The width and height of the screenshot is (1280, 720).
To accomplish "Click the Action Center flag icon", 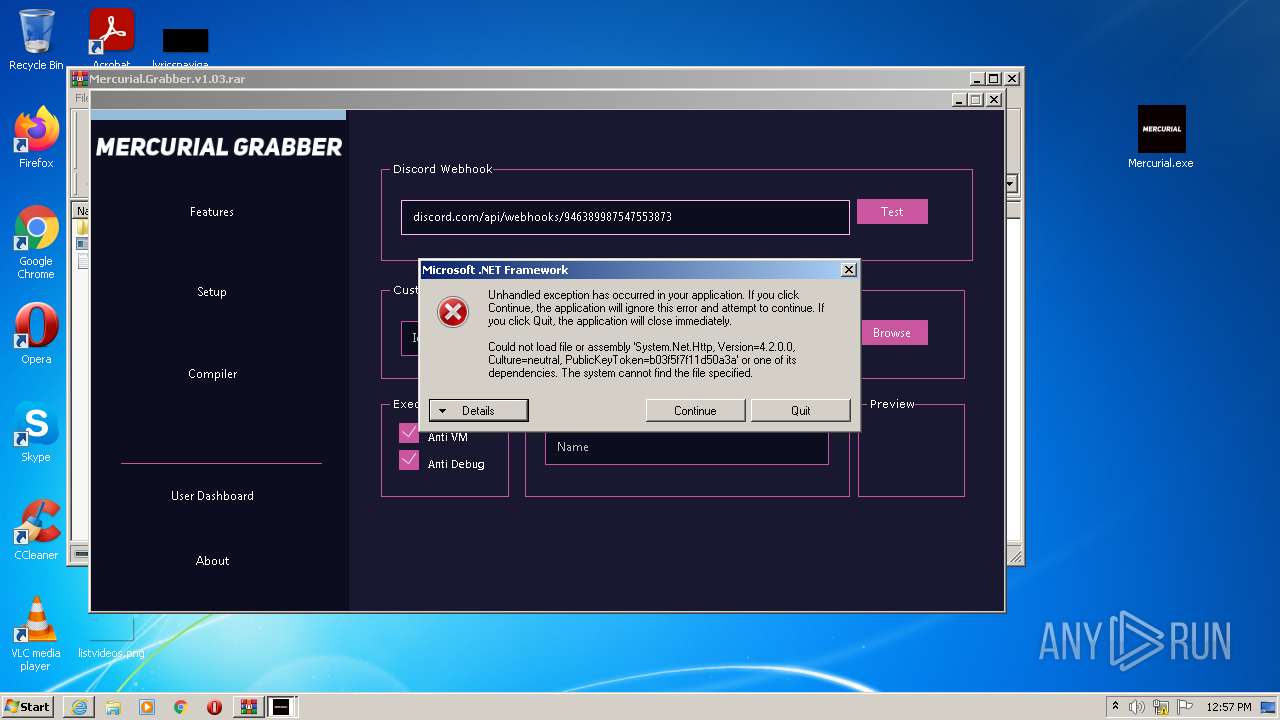I will click(1185, 707).
